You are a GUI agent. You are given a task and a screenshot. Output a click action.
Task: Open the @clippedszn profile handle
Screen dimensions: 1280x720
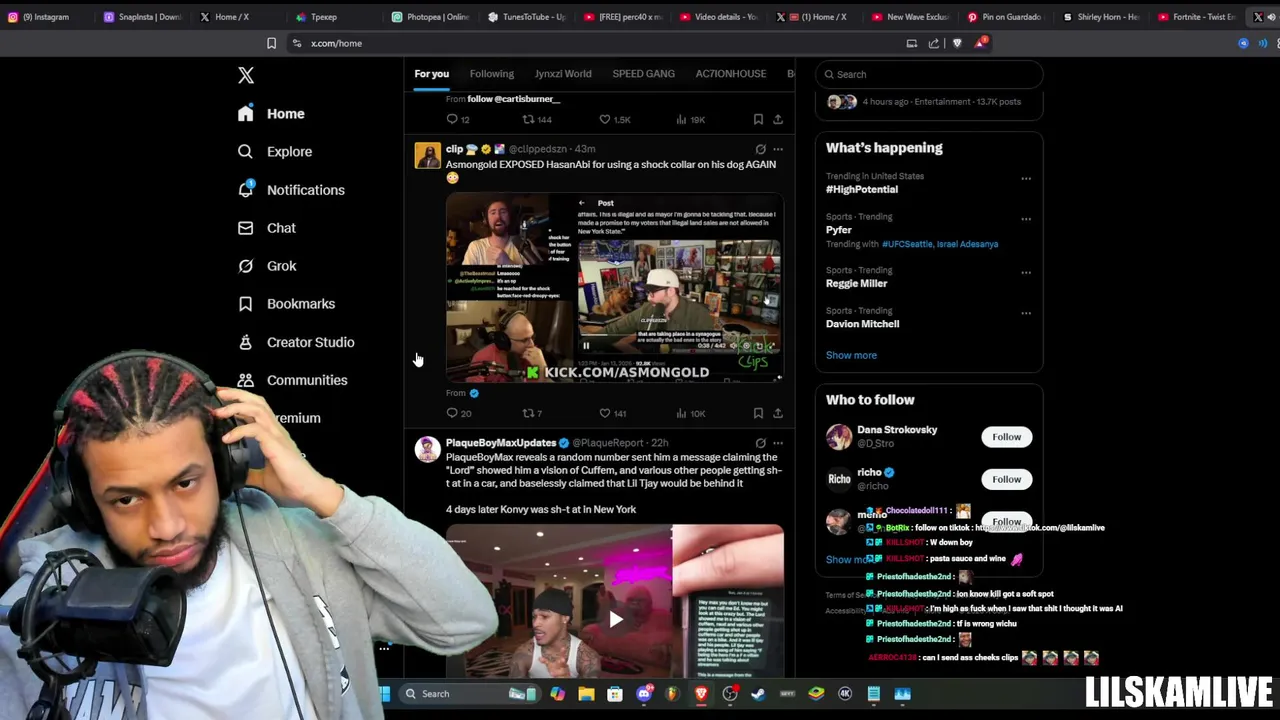pyautogui.click(x=538, y=149)
